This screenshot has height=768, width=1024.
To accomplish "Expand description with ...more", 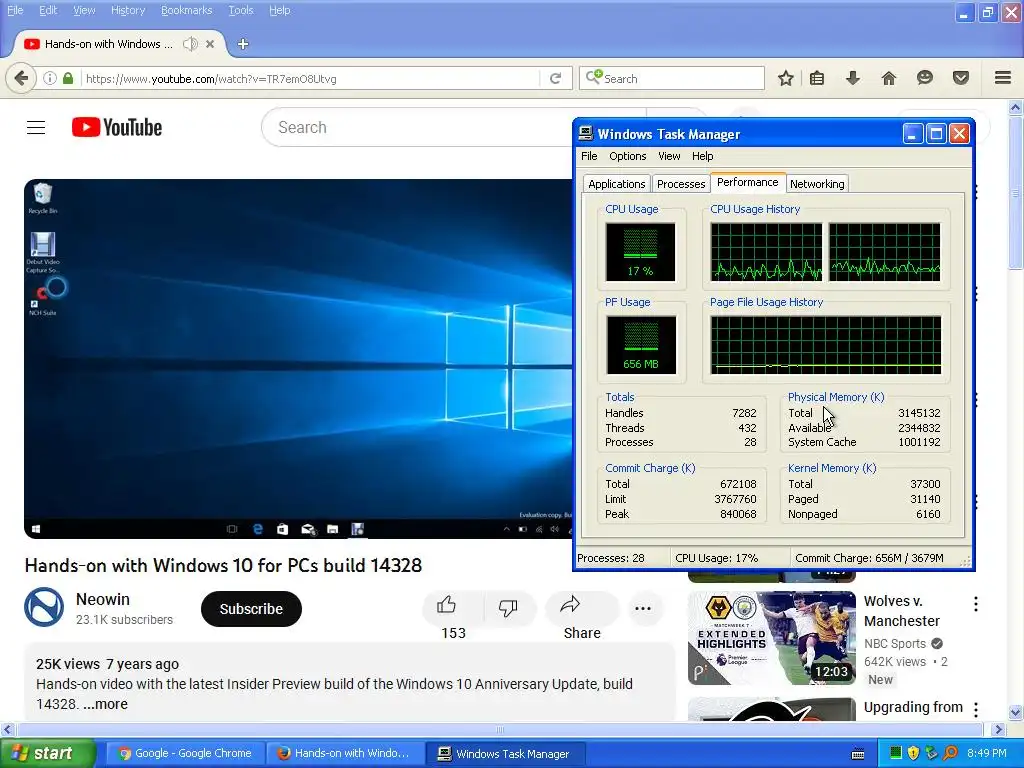I will 105,704.
